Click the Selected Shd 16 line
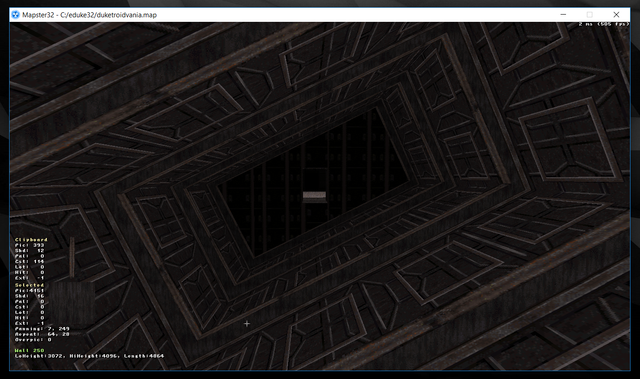This screenshot has height=379, width=640. [x=29, y=296]
